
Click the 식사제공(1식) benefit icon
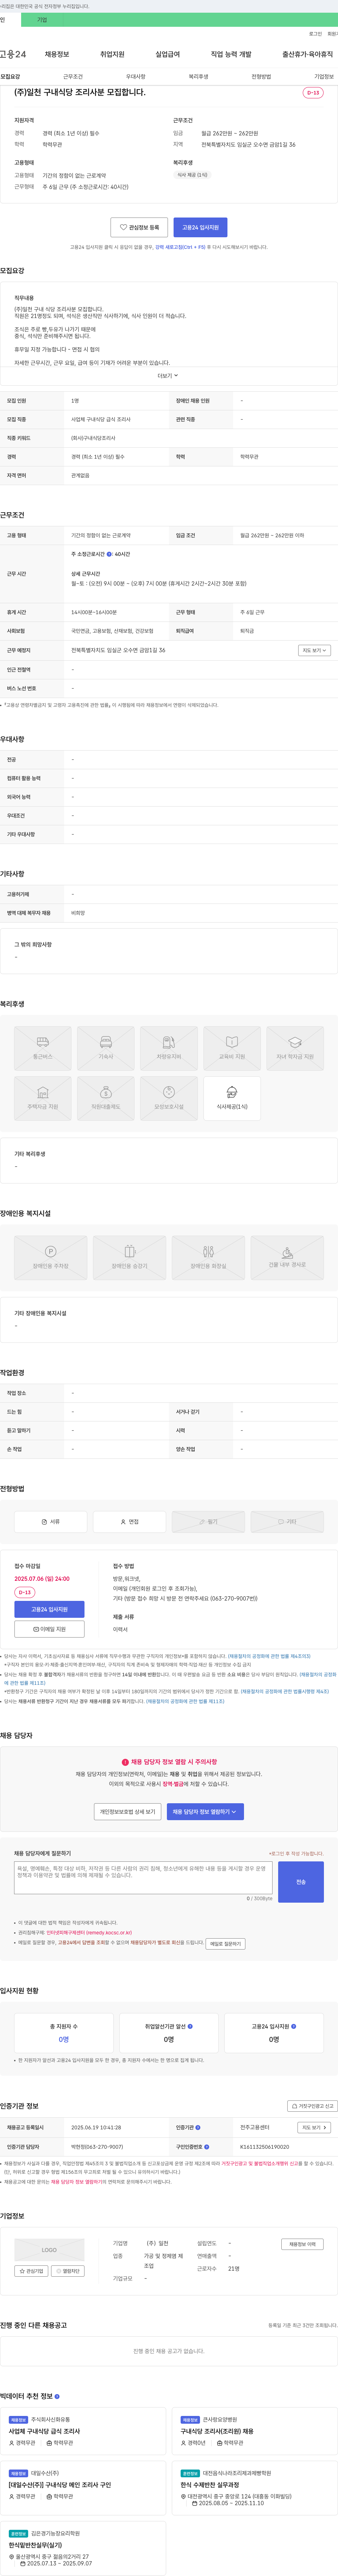[232, 1098]
